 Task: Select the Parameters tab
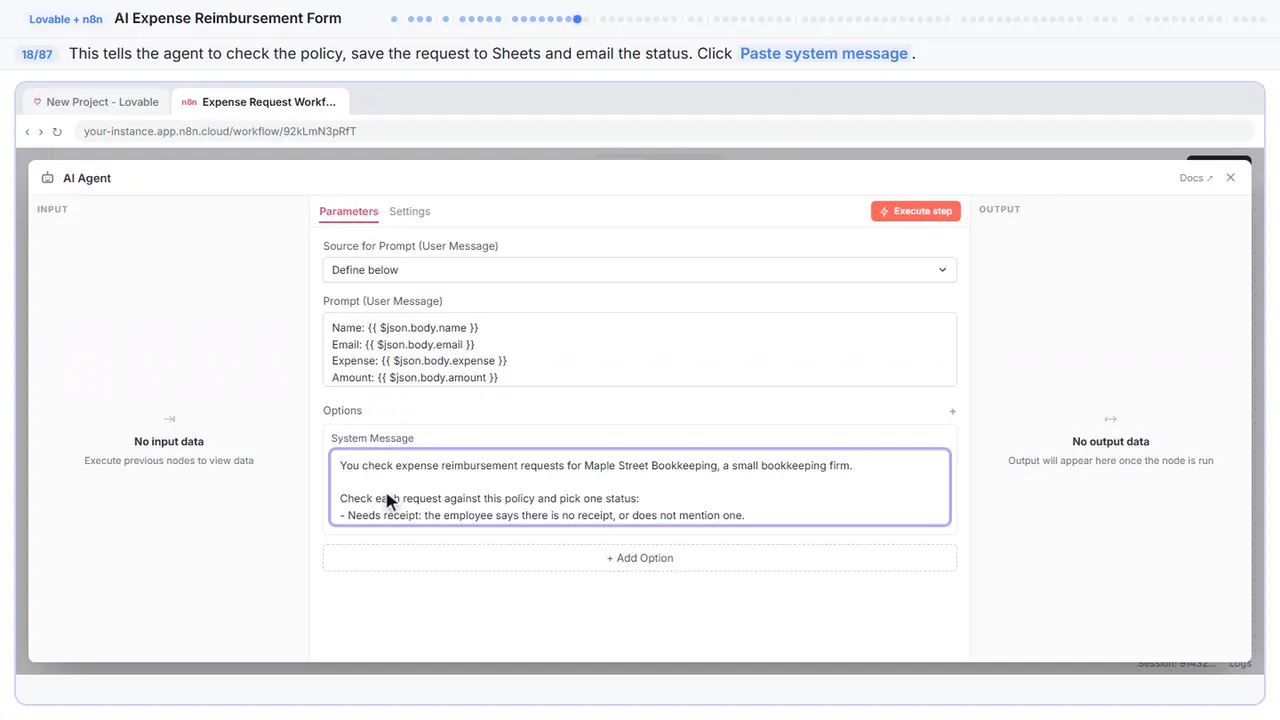pos(349,211)
